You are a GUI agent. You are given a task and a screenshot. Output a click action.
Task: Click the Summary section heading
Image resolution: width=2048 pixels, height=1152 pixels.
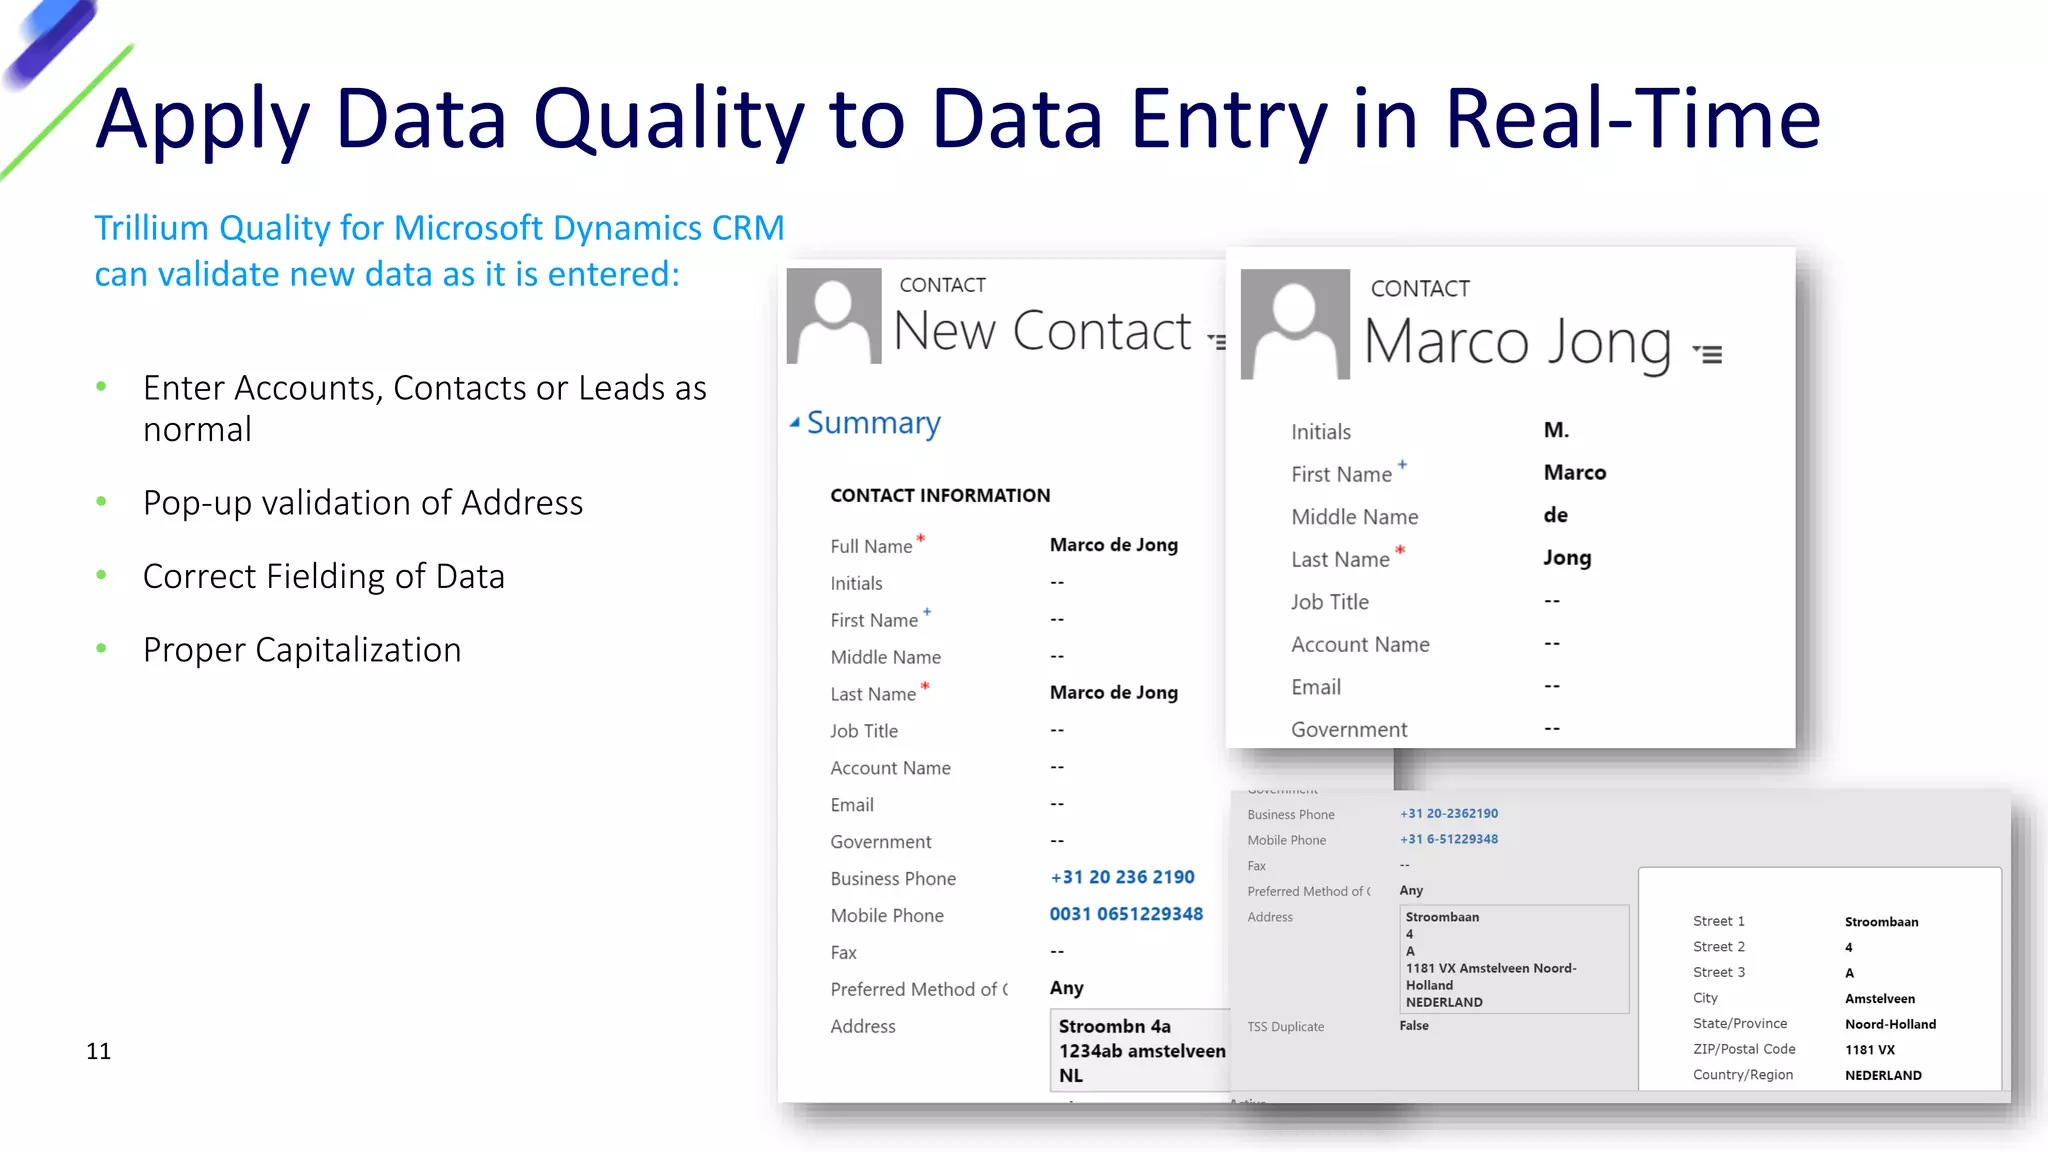873,423
